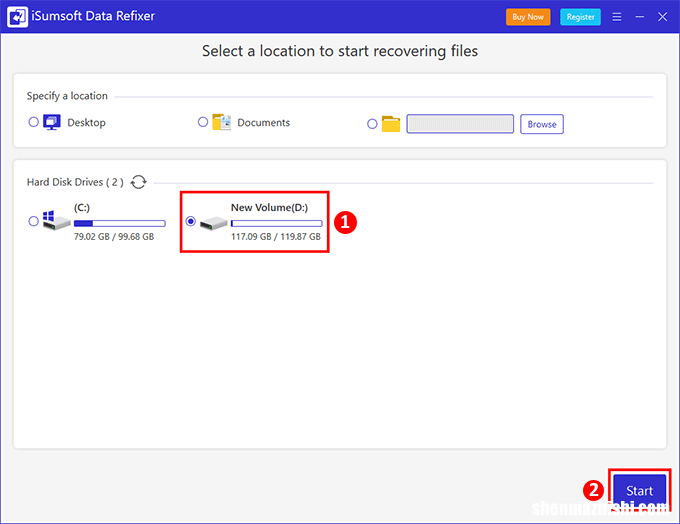Select the Documents radio button
The width and height of the screenshot is (680, 524).
pyautogui.click(x=203, y=122)
